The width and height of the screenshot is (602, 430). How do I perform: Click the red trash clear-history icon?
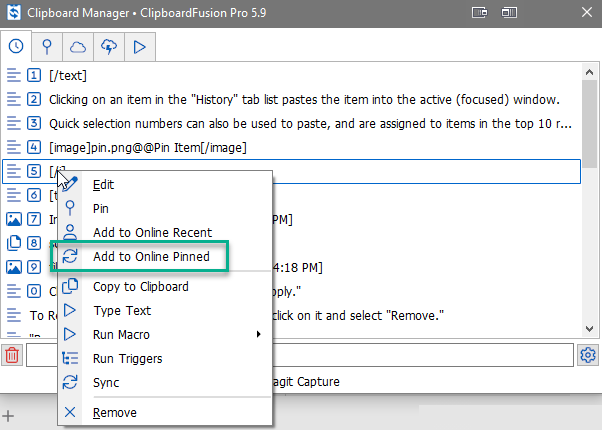(x=12, y=355)
